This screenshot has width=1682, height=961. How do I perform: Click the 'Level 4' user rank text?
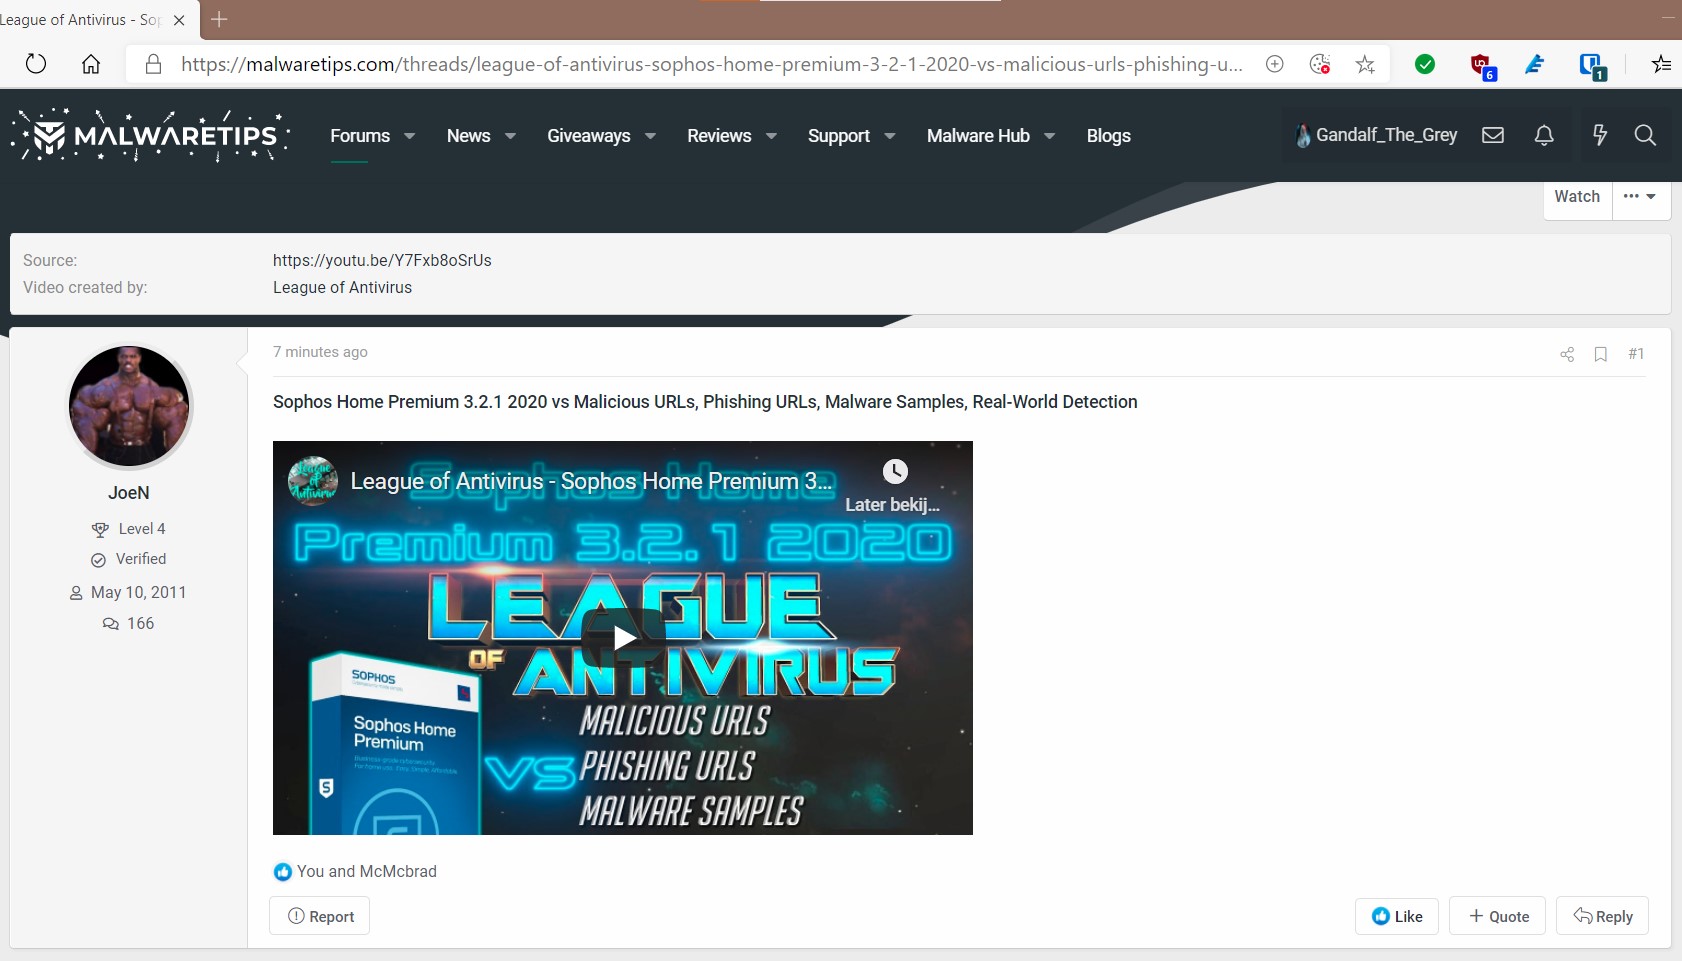tap(142, 529)
